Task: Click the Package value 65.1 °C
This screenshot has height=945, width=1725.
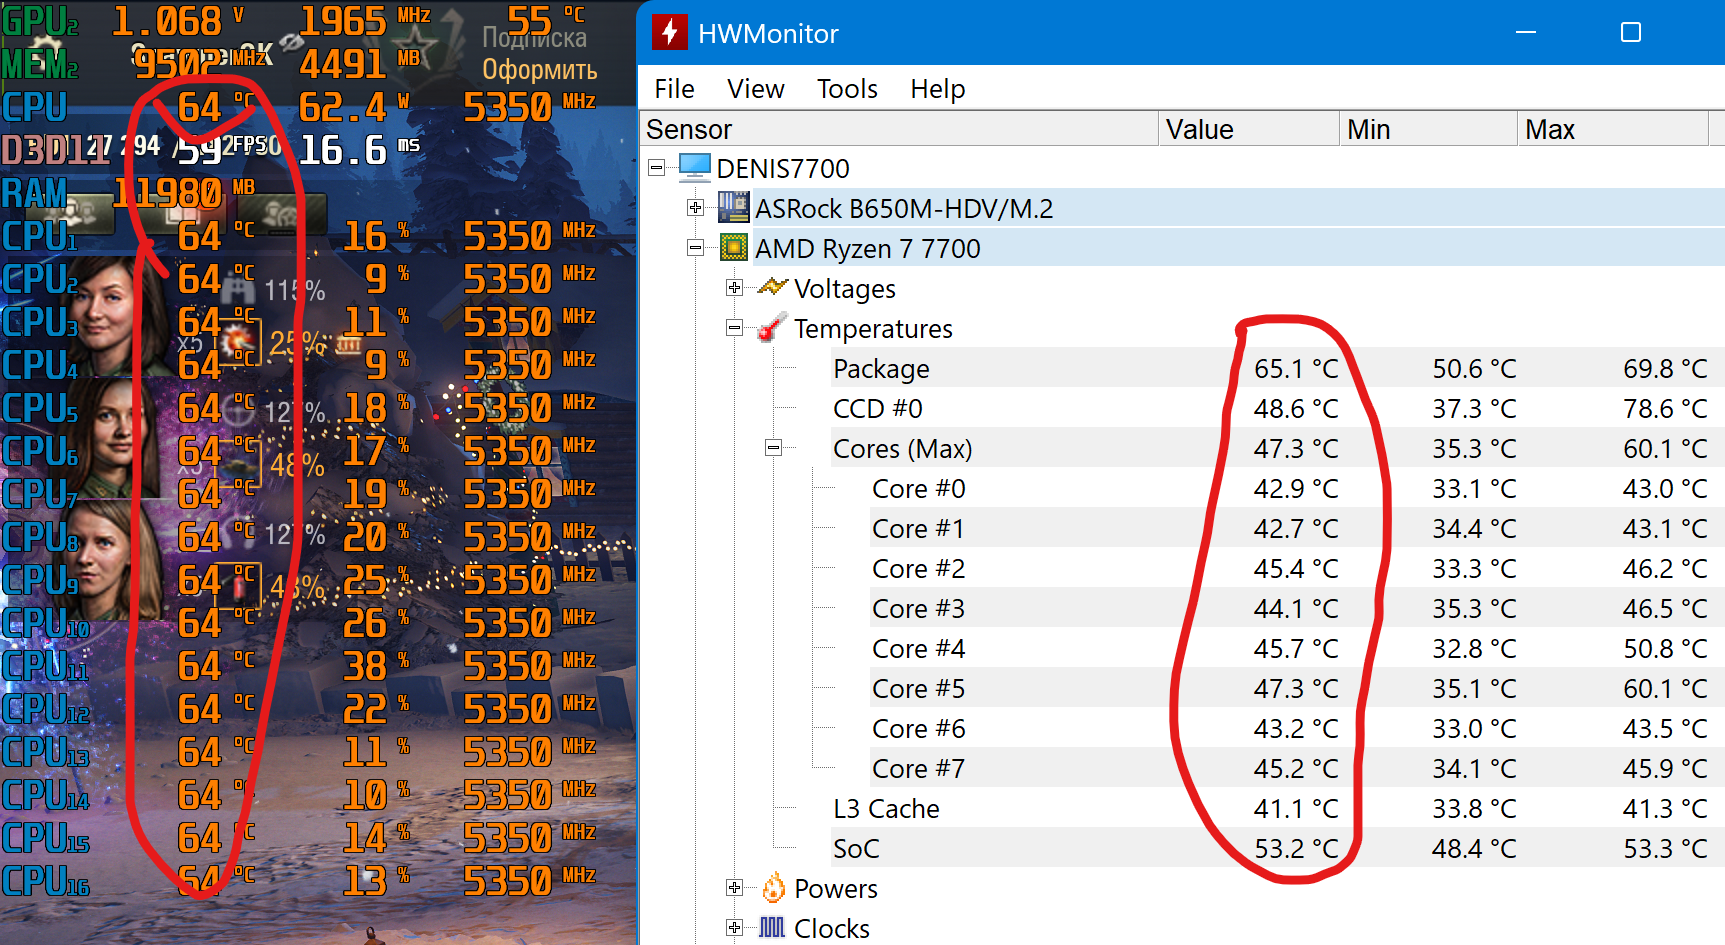Action: [x=1296, y=368]
